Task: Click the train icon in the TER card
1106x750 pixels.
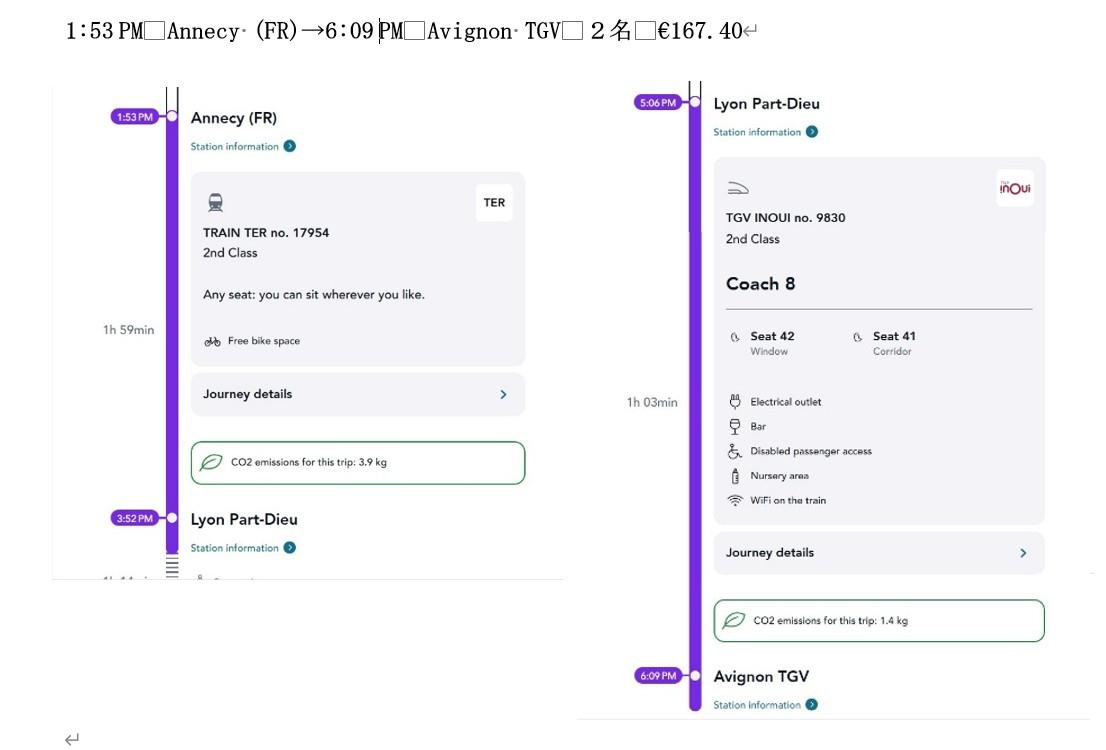Action: (215, 203)
